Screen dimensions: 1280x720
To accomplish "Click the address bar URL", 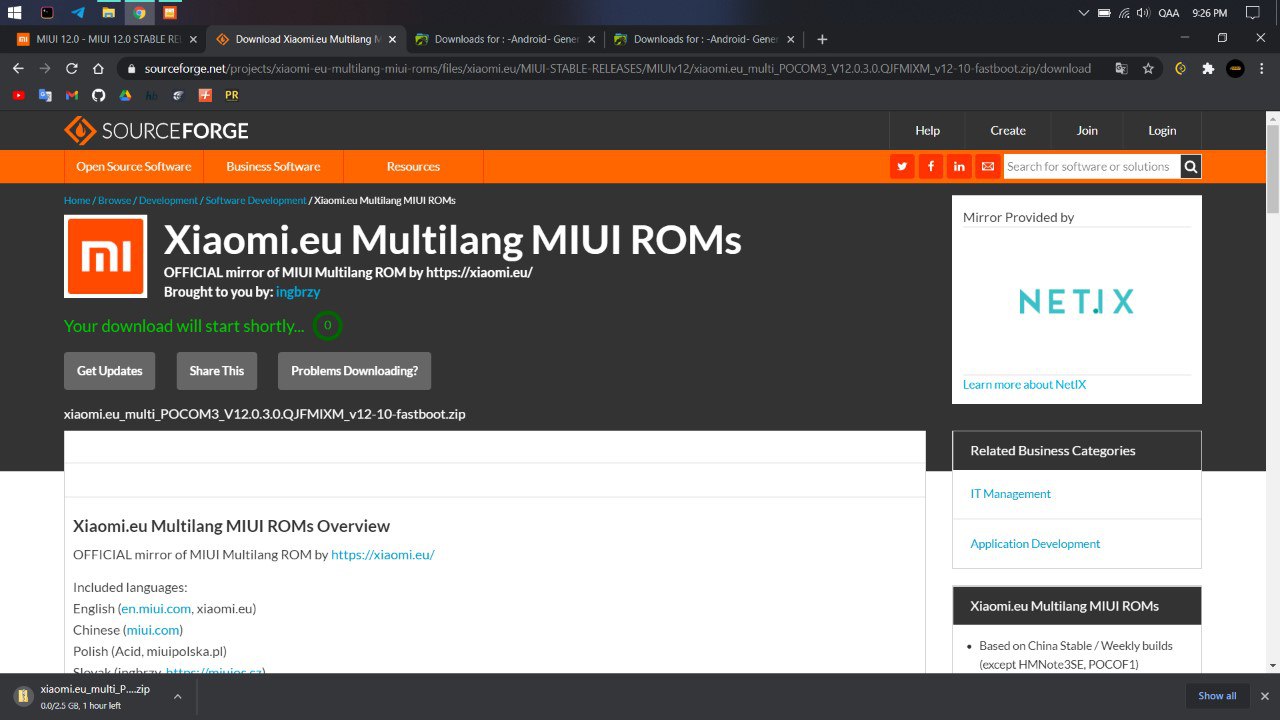I will [615, 68].
